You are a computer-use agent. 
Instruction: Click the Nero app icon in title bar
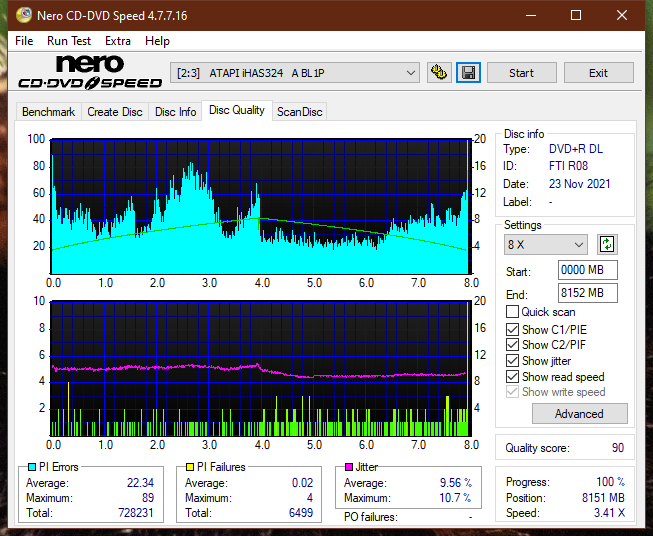pos(24,15)
